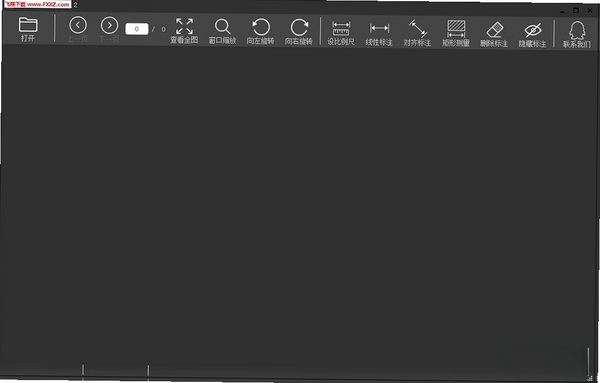Go to next page (下一页)

[x=109, y=29]
